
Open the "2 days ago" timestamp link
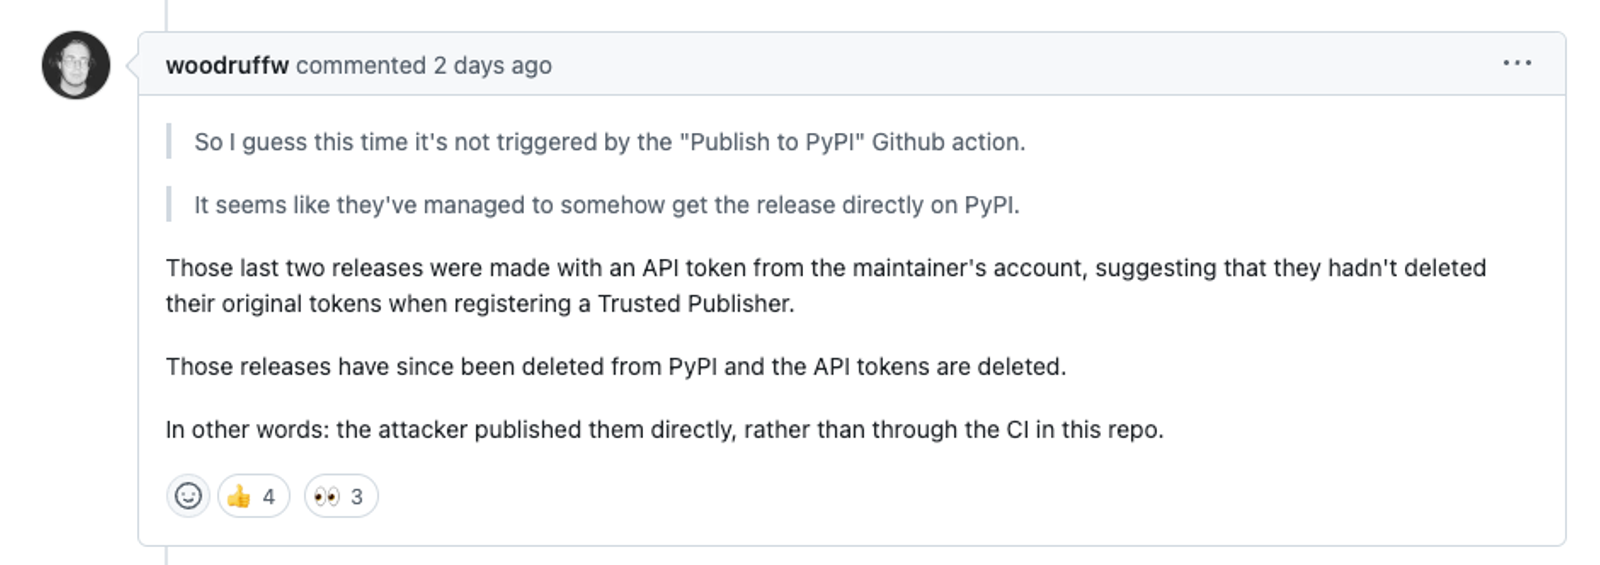492,65
